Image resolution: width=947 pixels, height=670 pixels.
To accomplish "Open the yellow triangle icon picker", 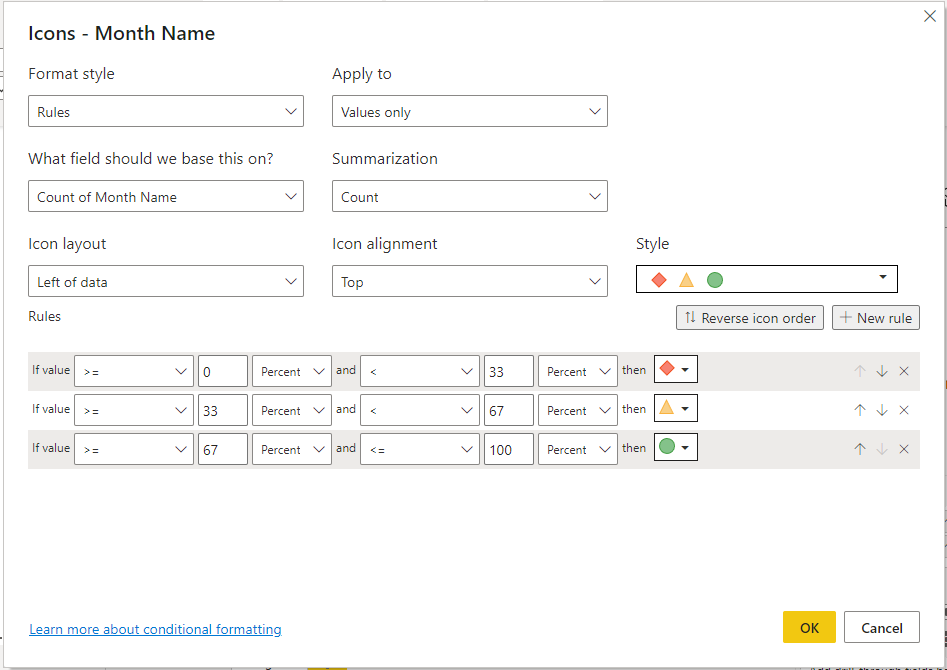I will (676, 408).
